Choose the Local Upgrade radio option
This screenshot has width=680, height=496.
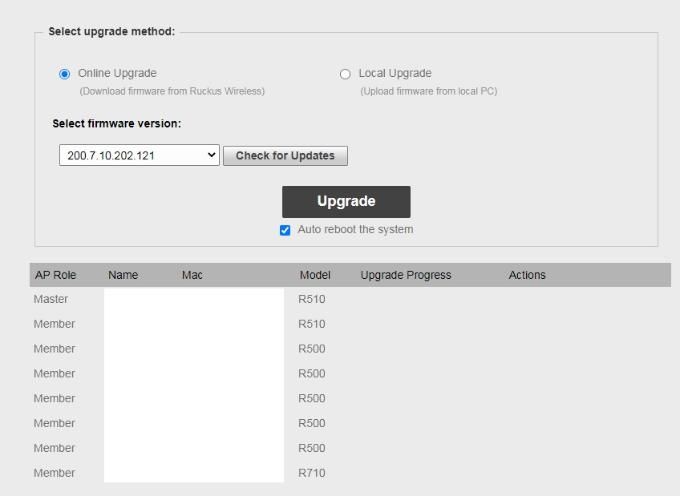[x=346, y=74]
